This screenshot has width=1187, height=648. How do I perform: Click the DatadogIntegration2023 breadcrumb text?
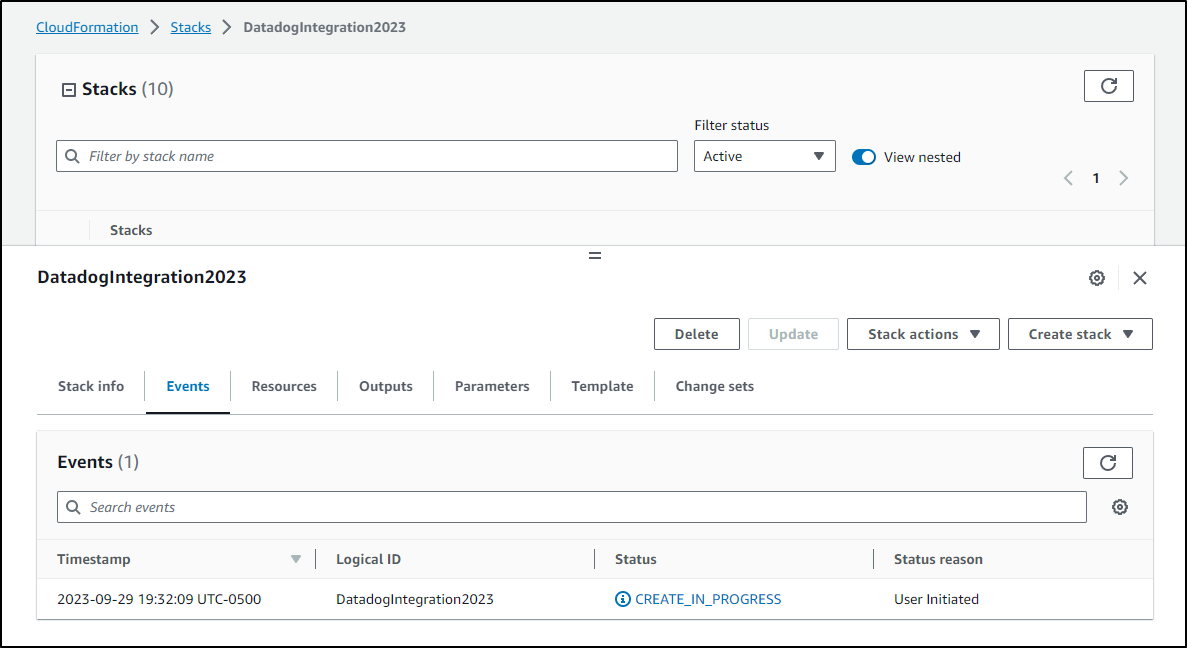coord(324,27)
